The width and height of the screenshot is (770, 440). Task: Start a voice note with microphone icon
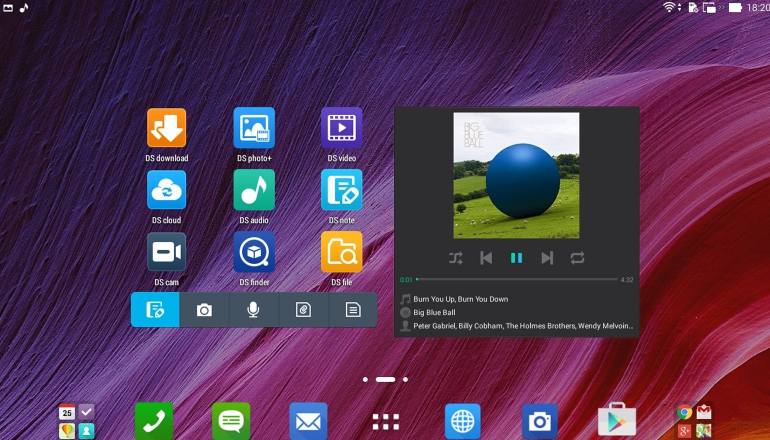(254, 310)
